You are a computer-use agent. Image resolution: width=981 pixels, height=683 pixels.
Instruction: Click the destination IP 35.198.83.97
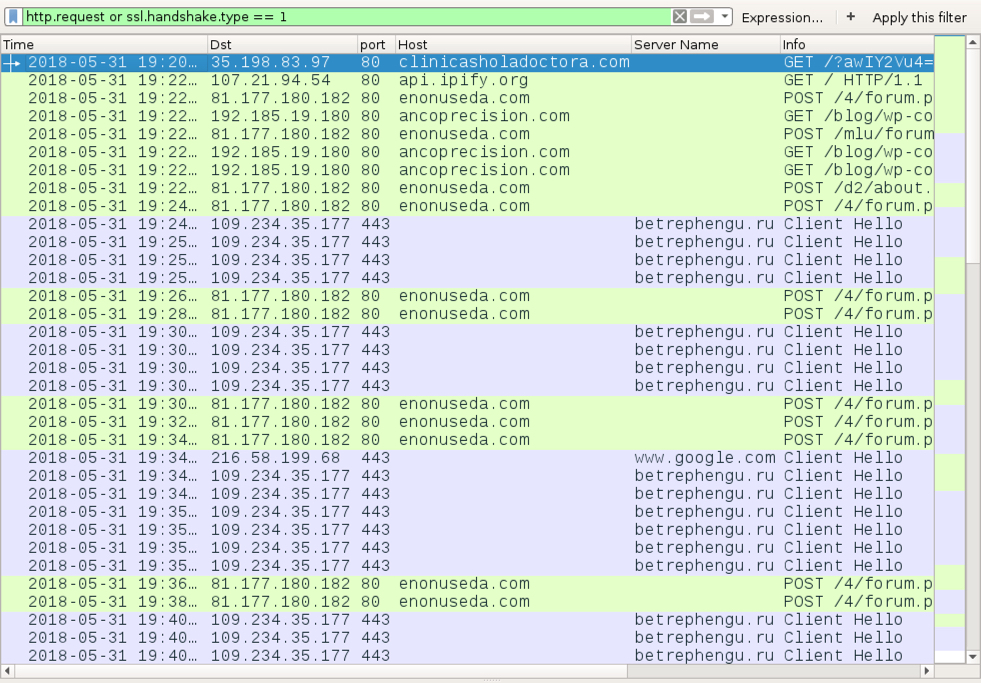point(270,63)
